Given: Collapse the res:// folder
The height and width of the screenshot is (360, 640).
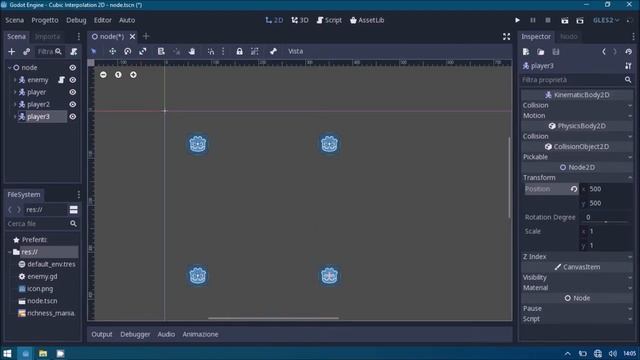Looking at the screenshot, I should pos(10,252).
